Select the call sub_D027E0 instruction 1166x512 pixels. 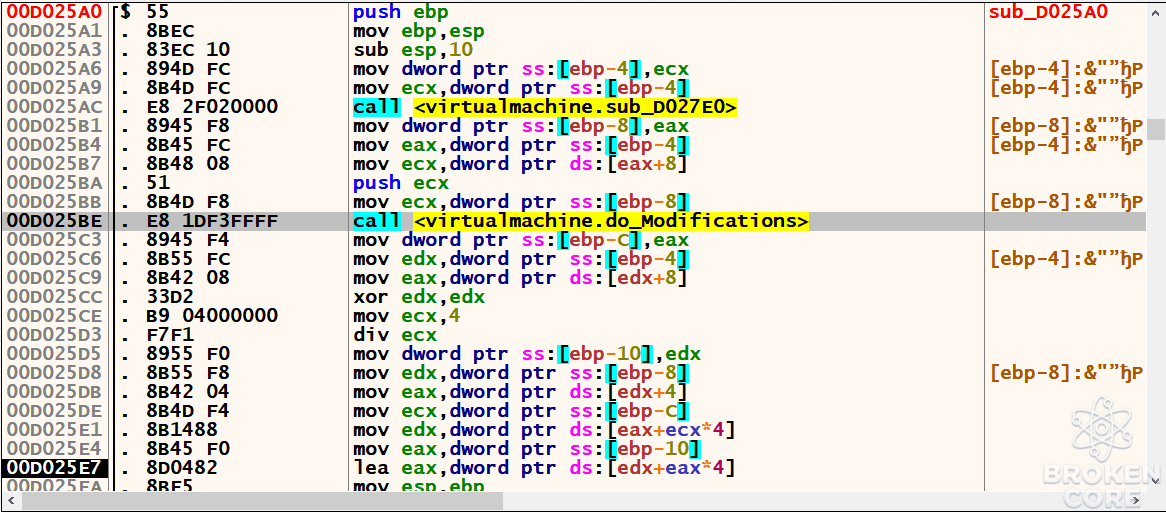click(x=544, y=108)
